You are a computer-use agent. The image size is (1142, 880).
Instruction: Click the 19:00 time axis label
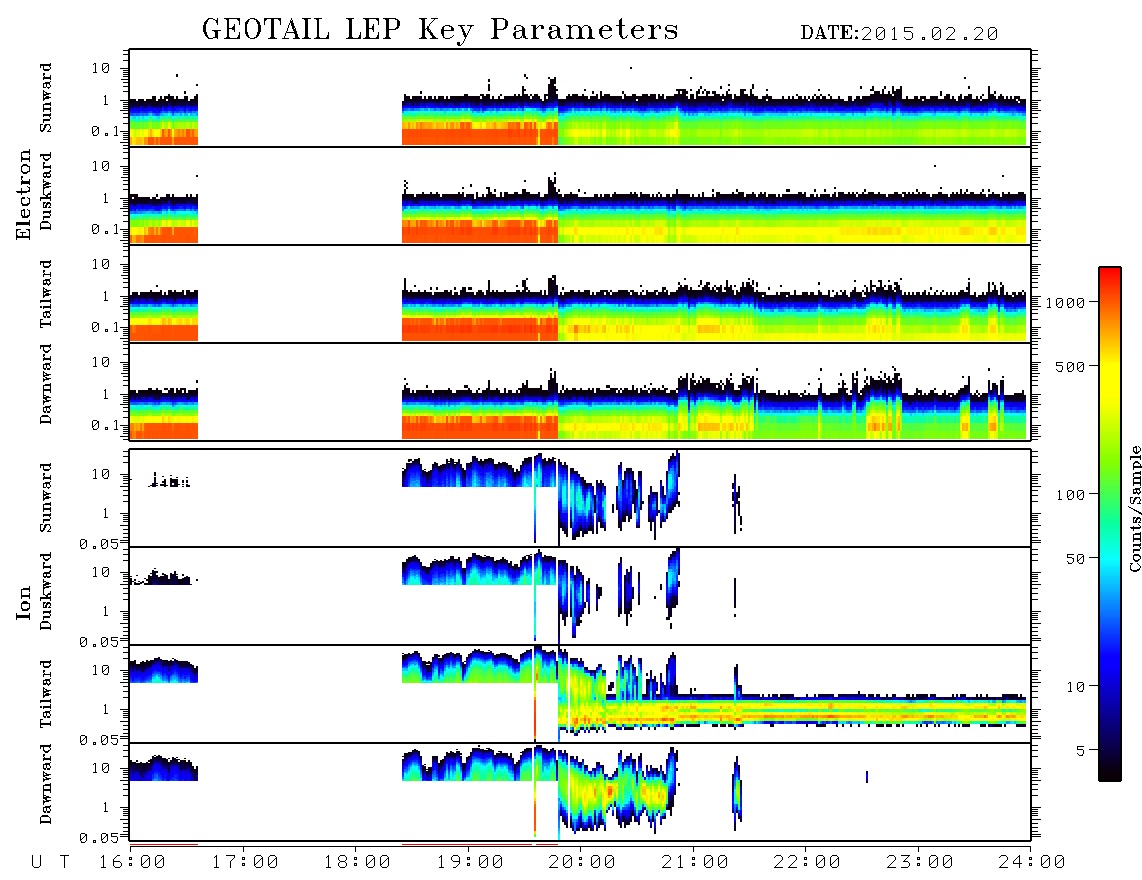(x=470, y=863)
